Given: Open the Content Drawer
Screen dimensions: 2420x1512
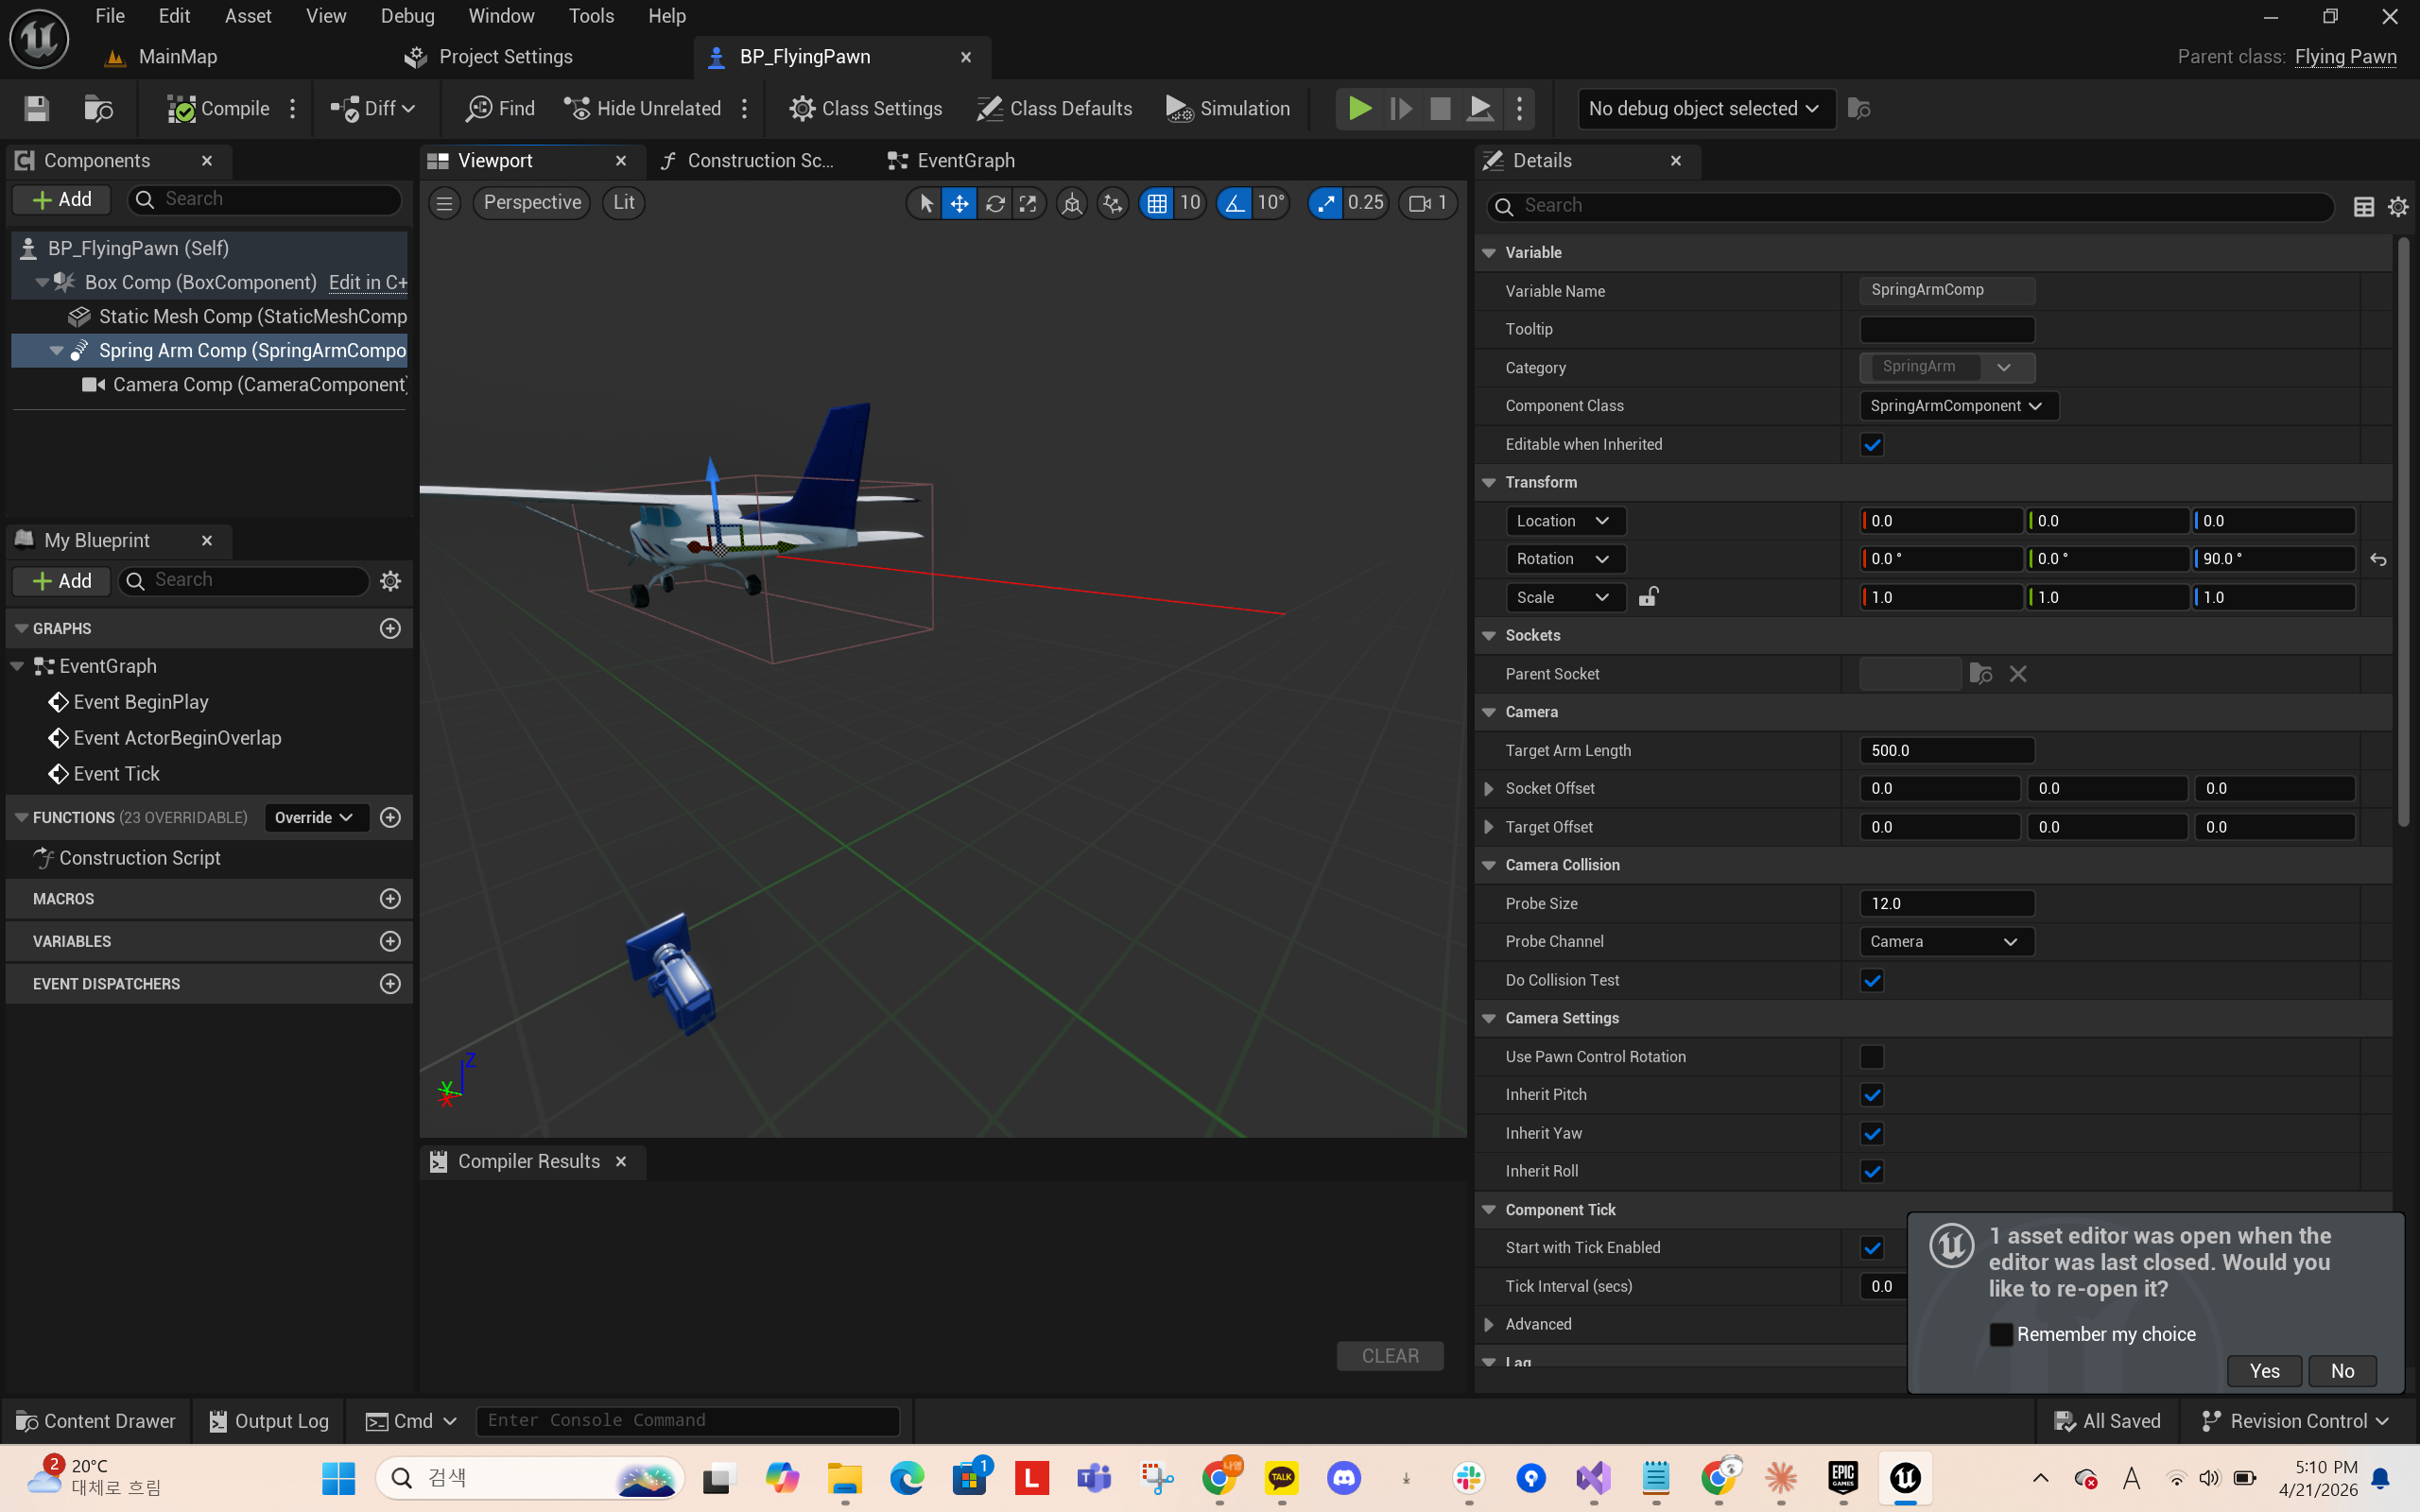Looking at the screenshot, I should pyautogui.click(x=97, y=1421).
